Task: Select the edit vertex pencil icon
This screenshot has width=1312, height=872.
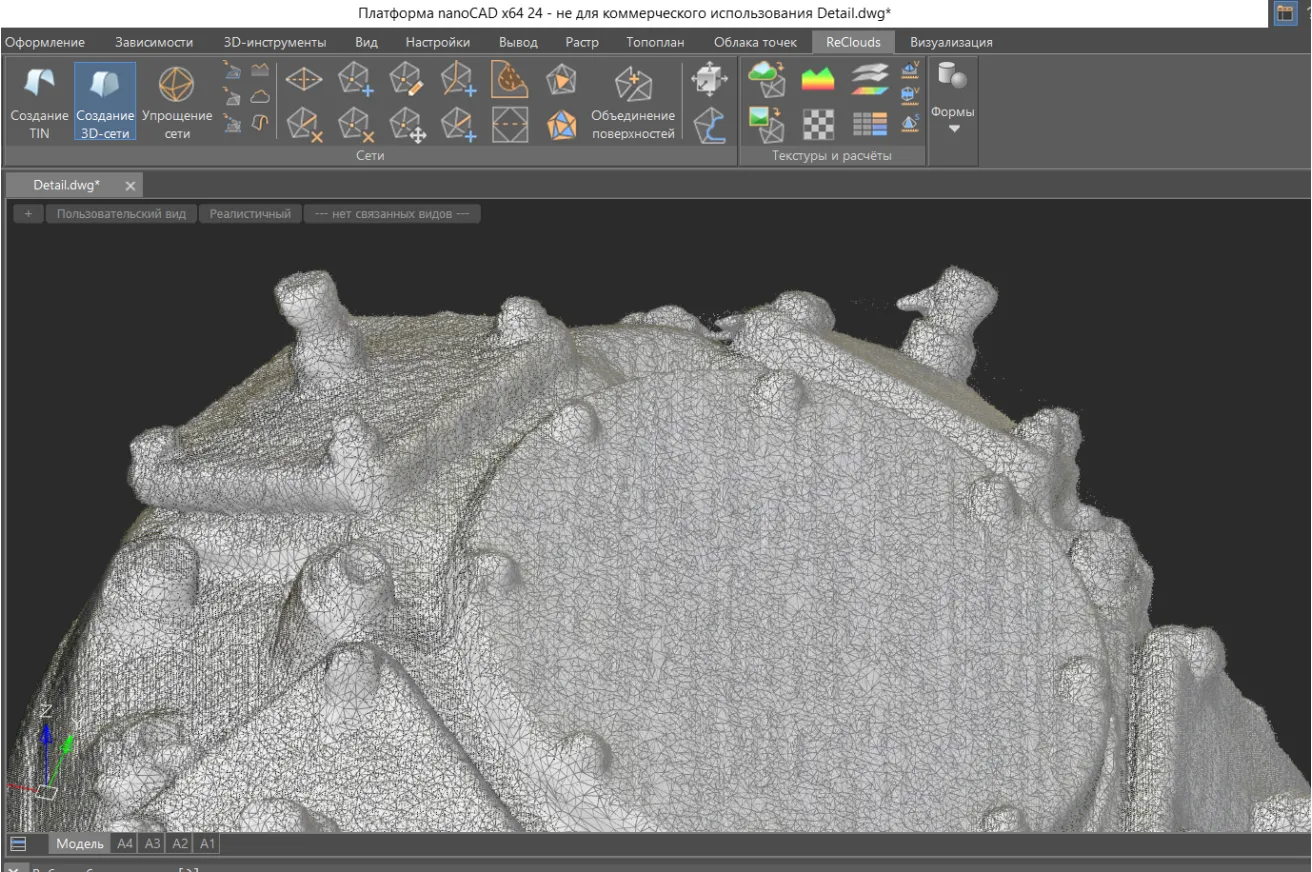Action: point(407,80)
